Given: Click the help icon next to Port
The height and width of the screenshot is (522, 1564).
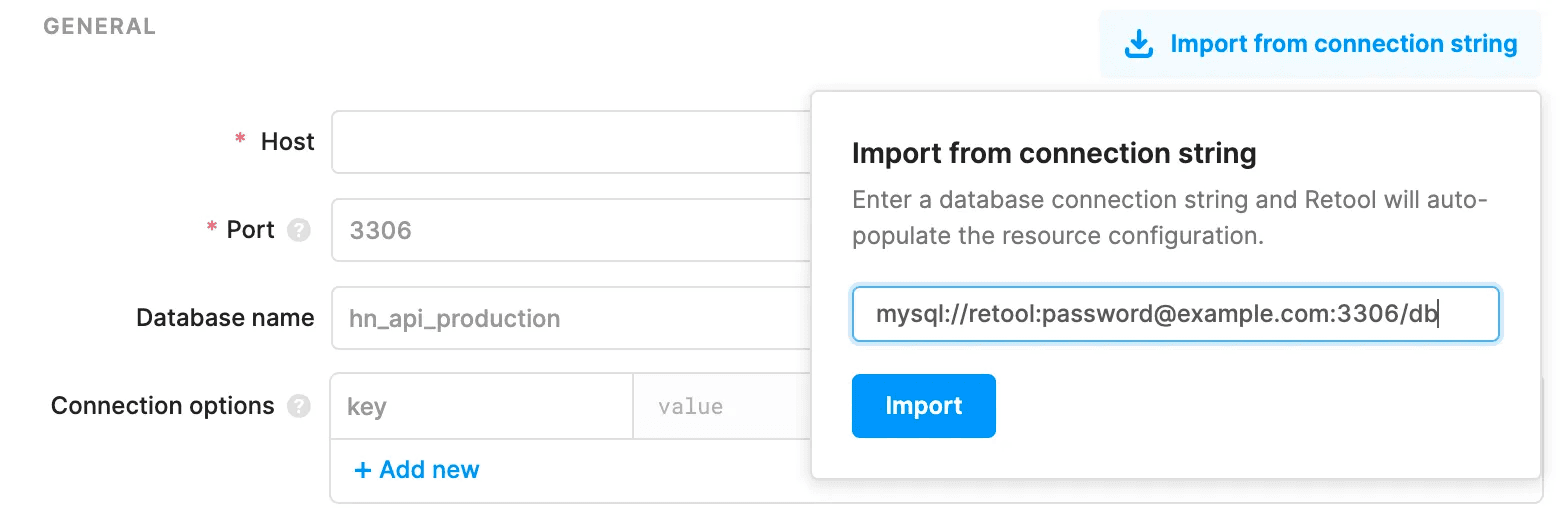Looking at the screenshot, I should tap(298, 230).
